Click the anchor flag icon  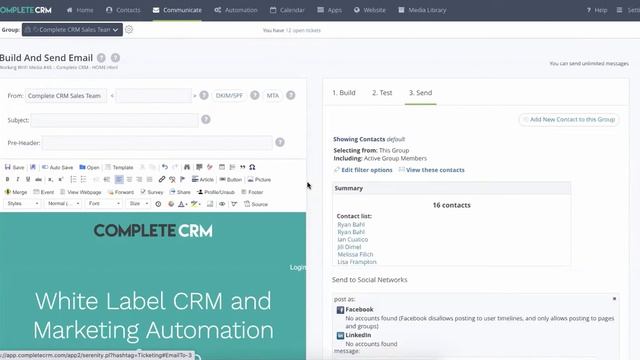coord(182,180)
